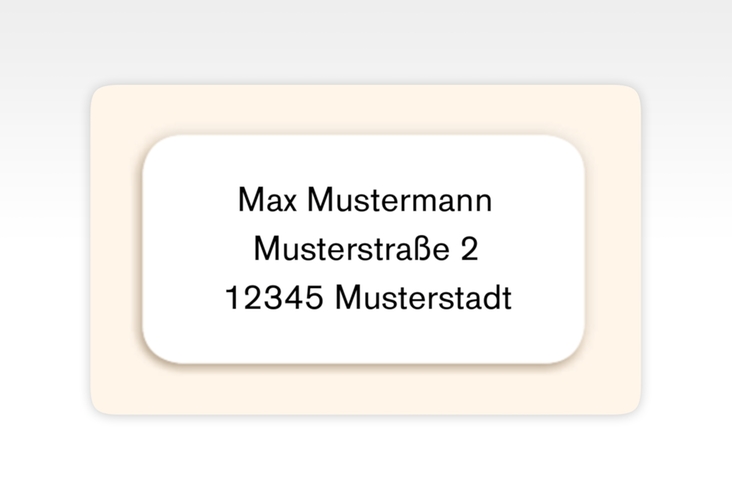This screenshot has height=500, width=732.
Task: Click the house number "2"
Action: [469, 249]
